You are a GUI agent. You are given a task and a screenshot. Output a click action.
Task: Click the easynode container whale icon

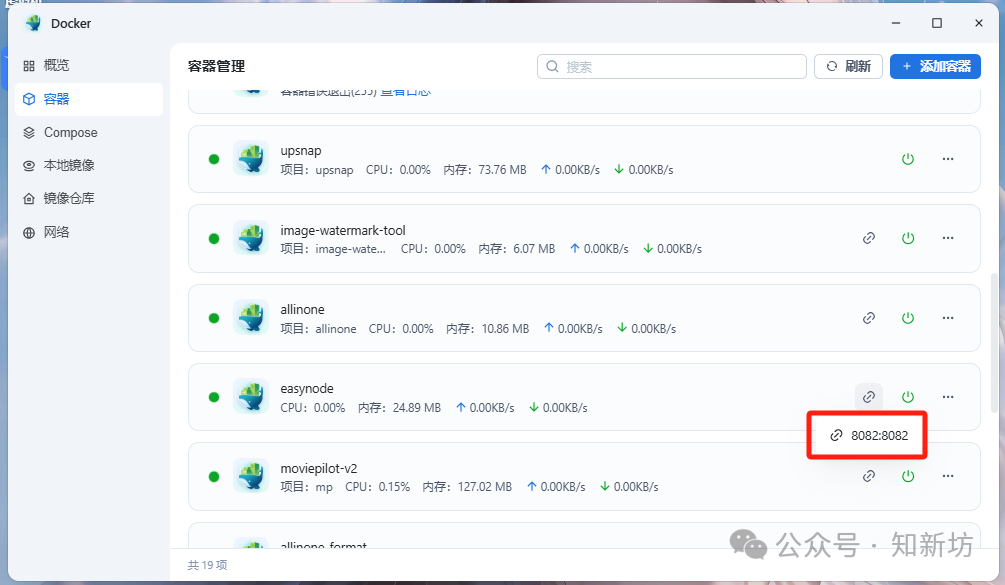pos(251,397)
